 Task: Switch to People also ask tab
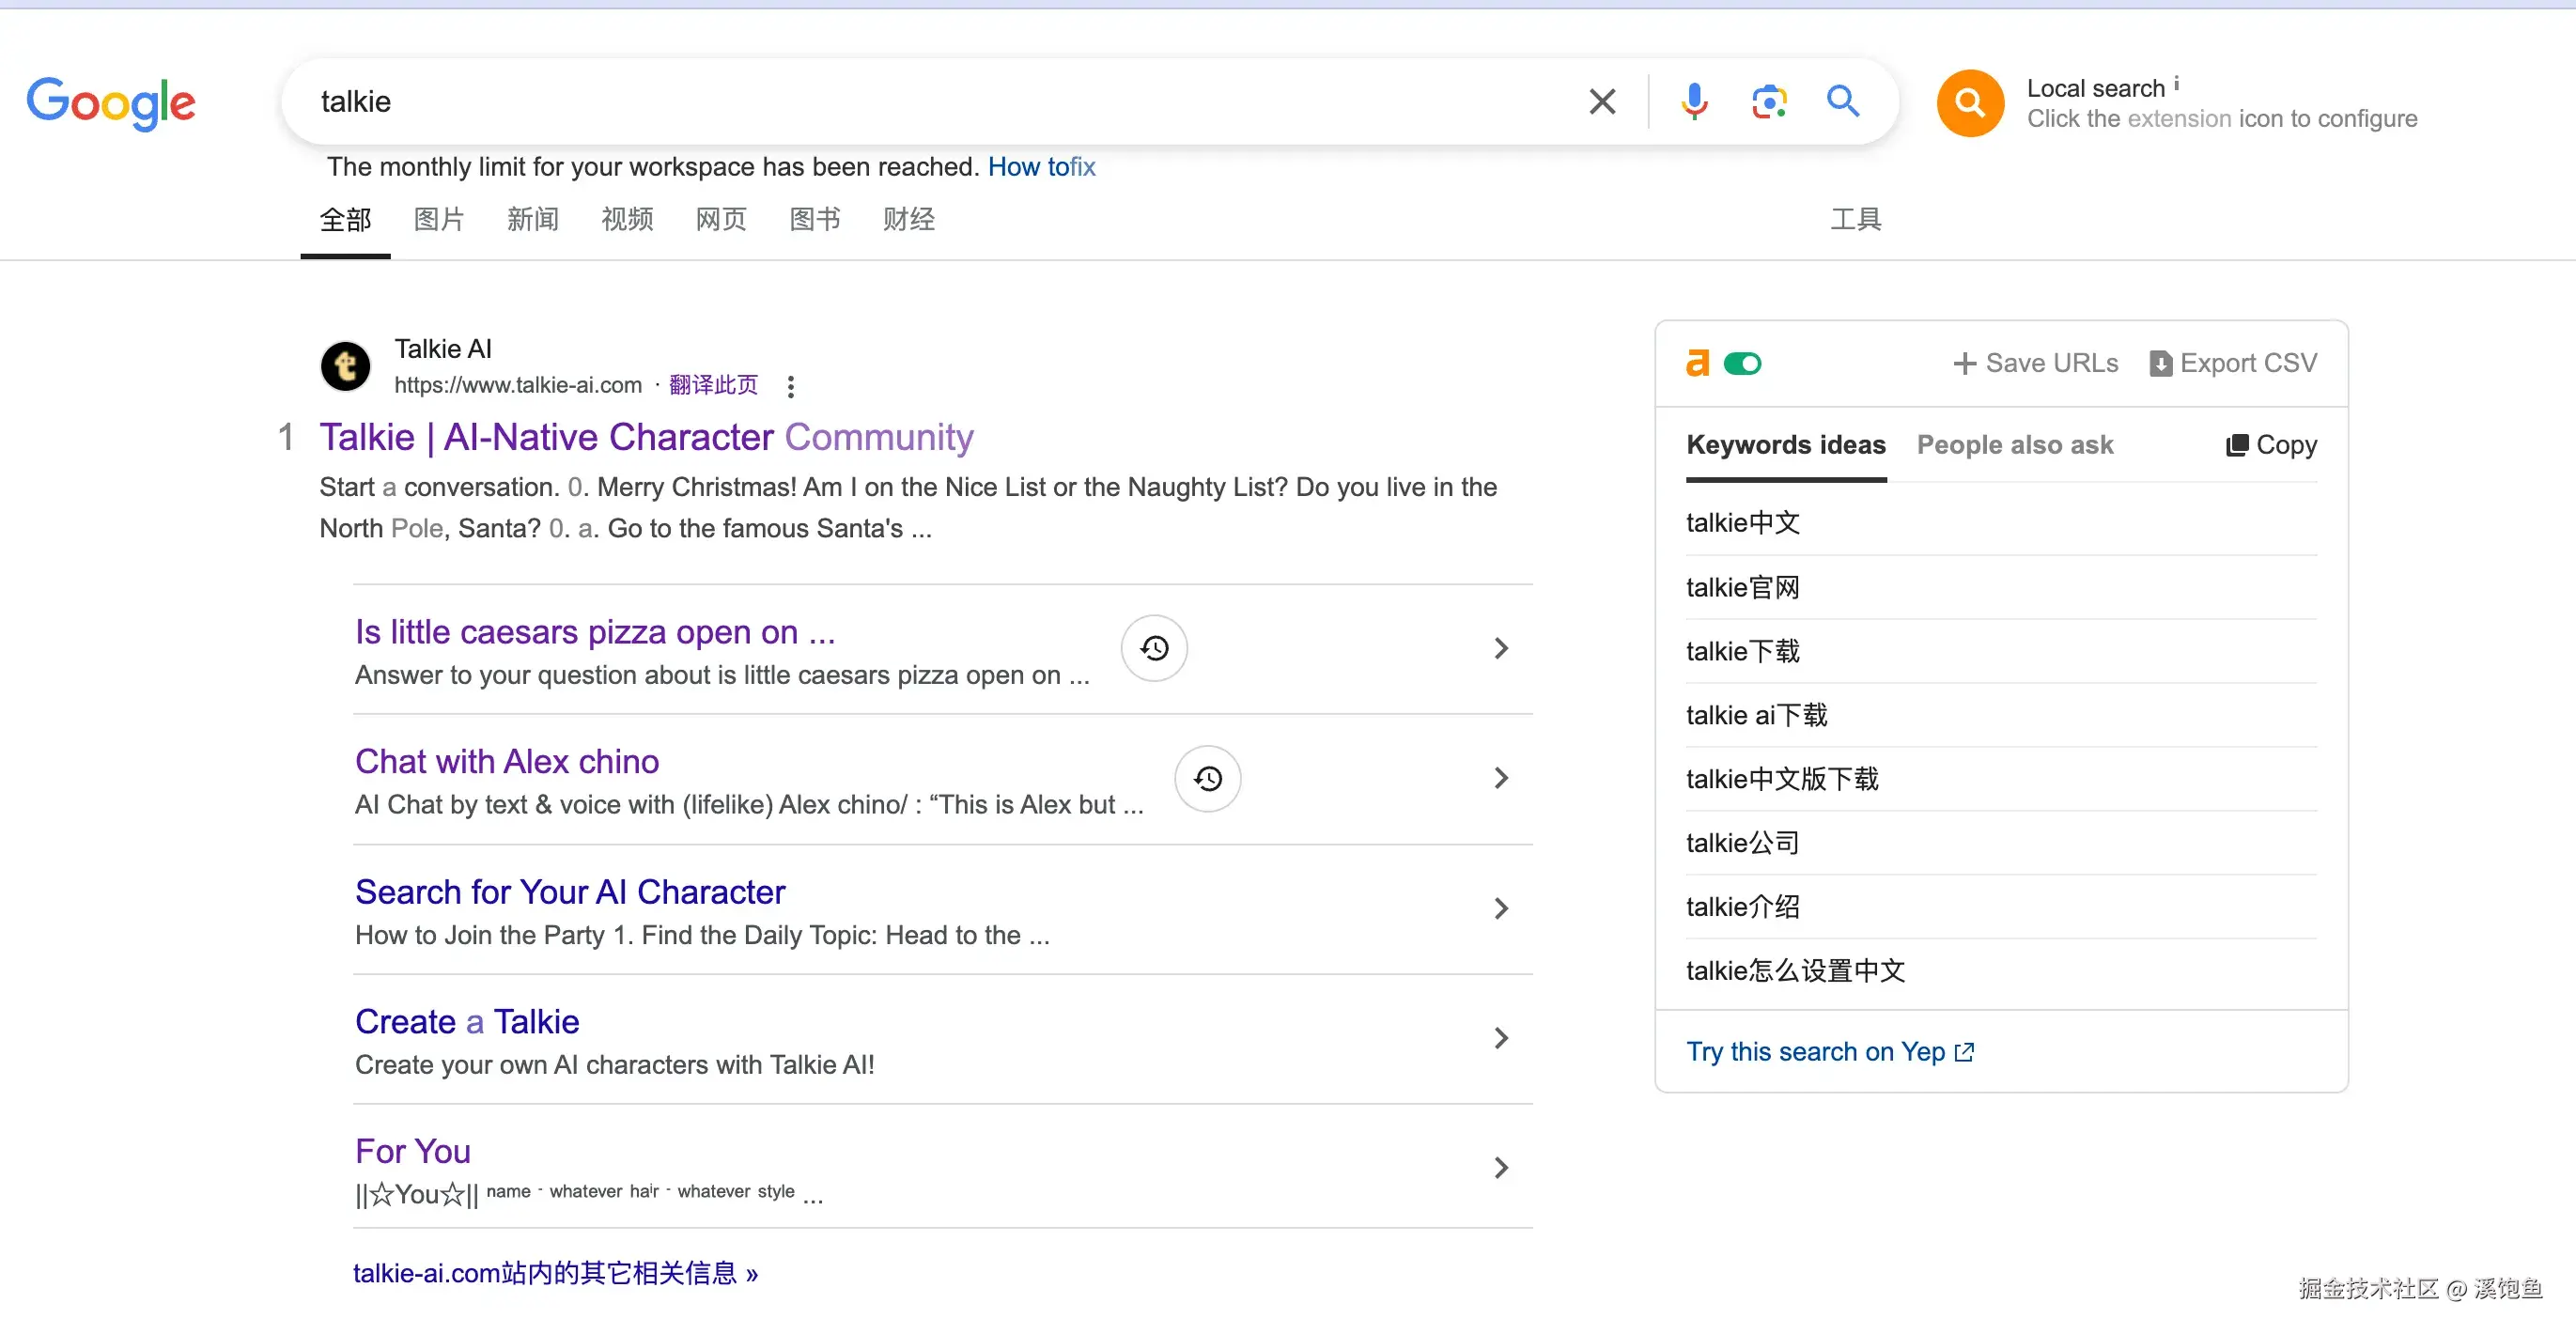tap(2015, 445)
